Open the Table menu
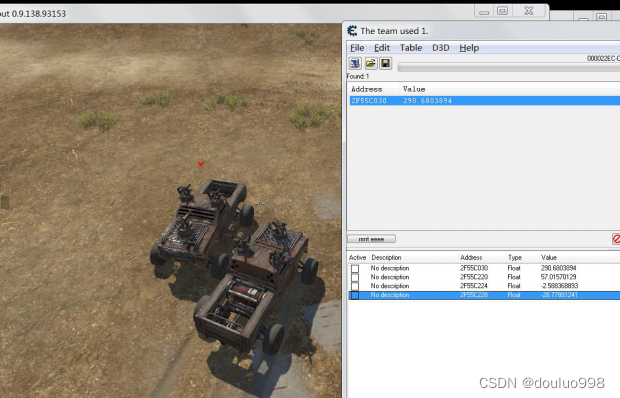Viewport: 620px width, 398px height. 411,48
